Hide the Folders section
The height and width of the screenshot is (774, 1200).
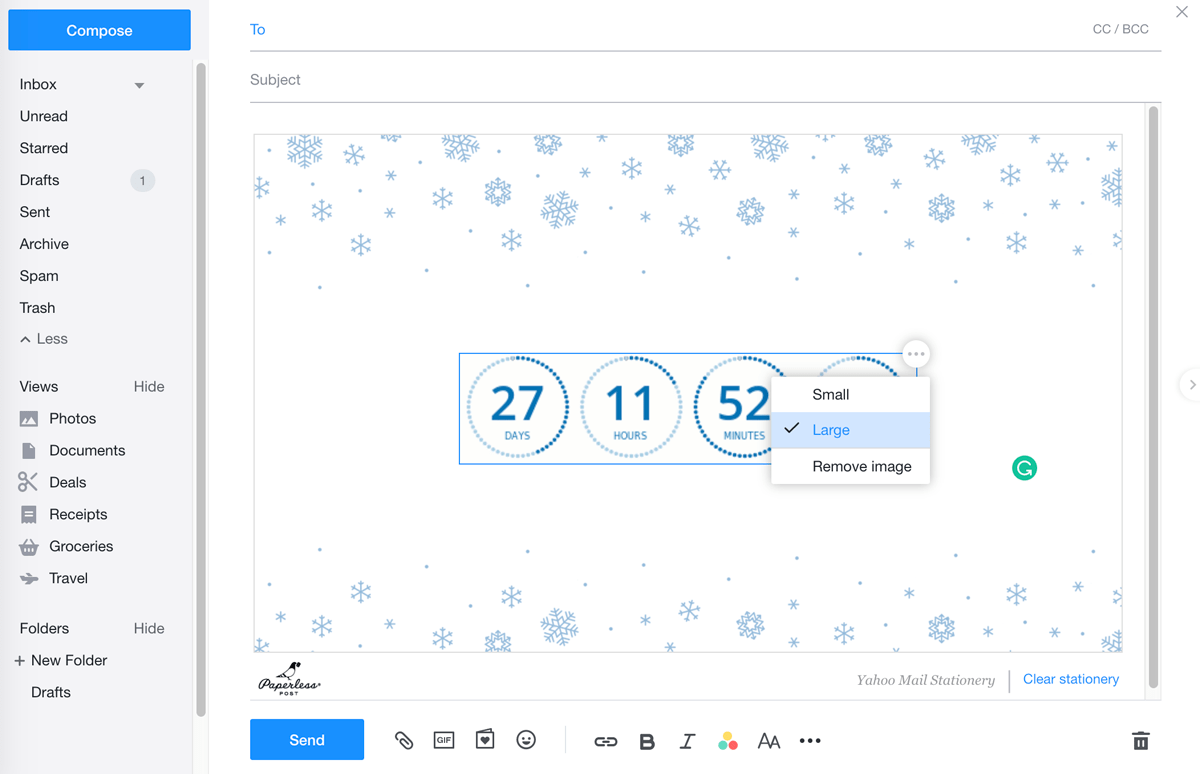coord(149,628)
